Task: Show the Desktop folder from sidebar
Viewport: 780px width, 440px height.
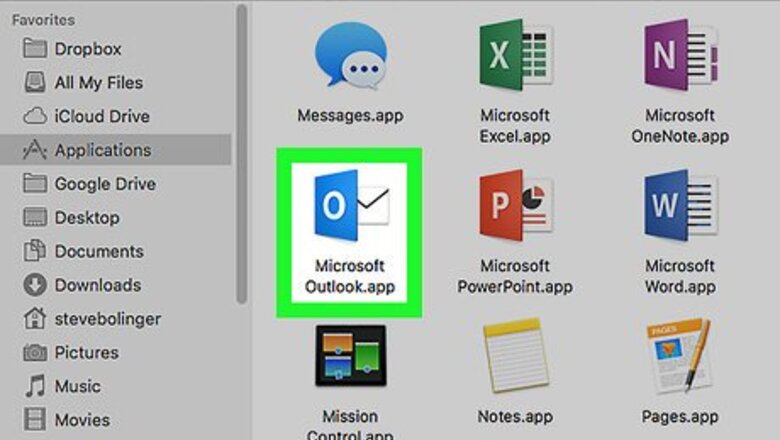Action: [86, 217]
